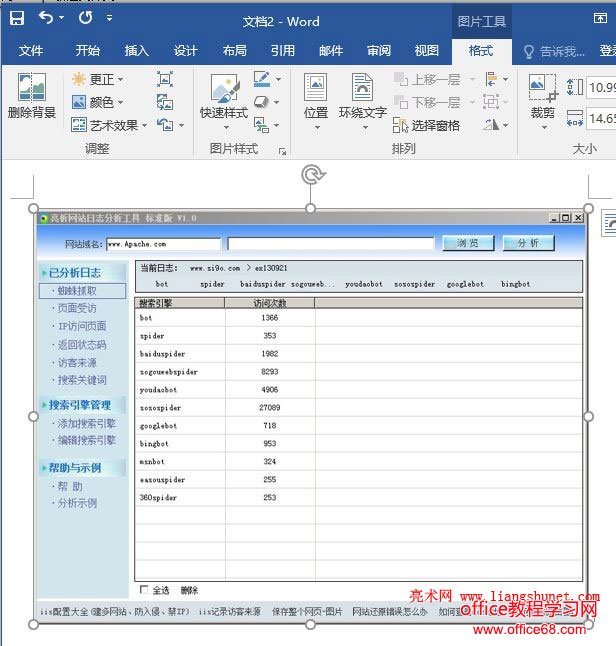Open the Undo history dropdown arrow
The width and height of the screenshot is (616, 646).
pos(61,18)
